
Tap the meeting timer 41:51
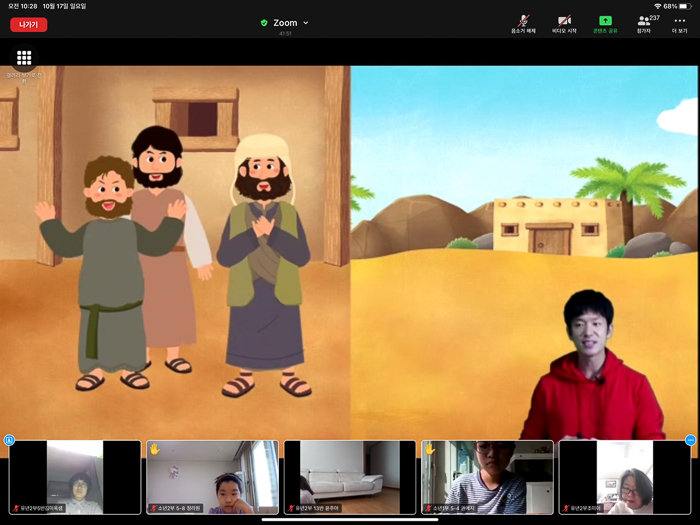(x=285, y=33)
